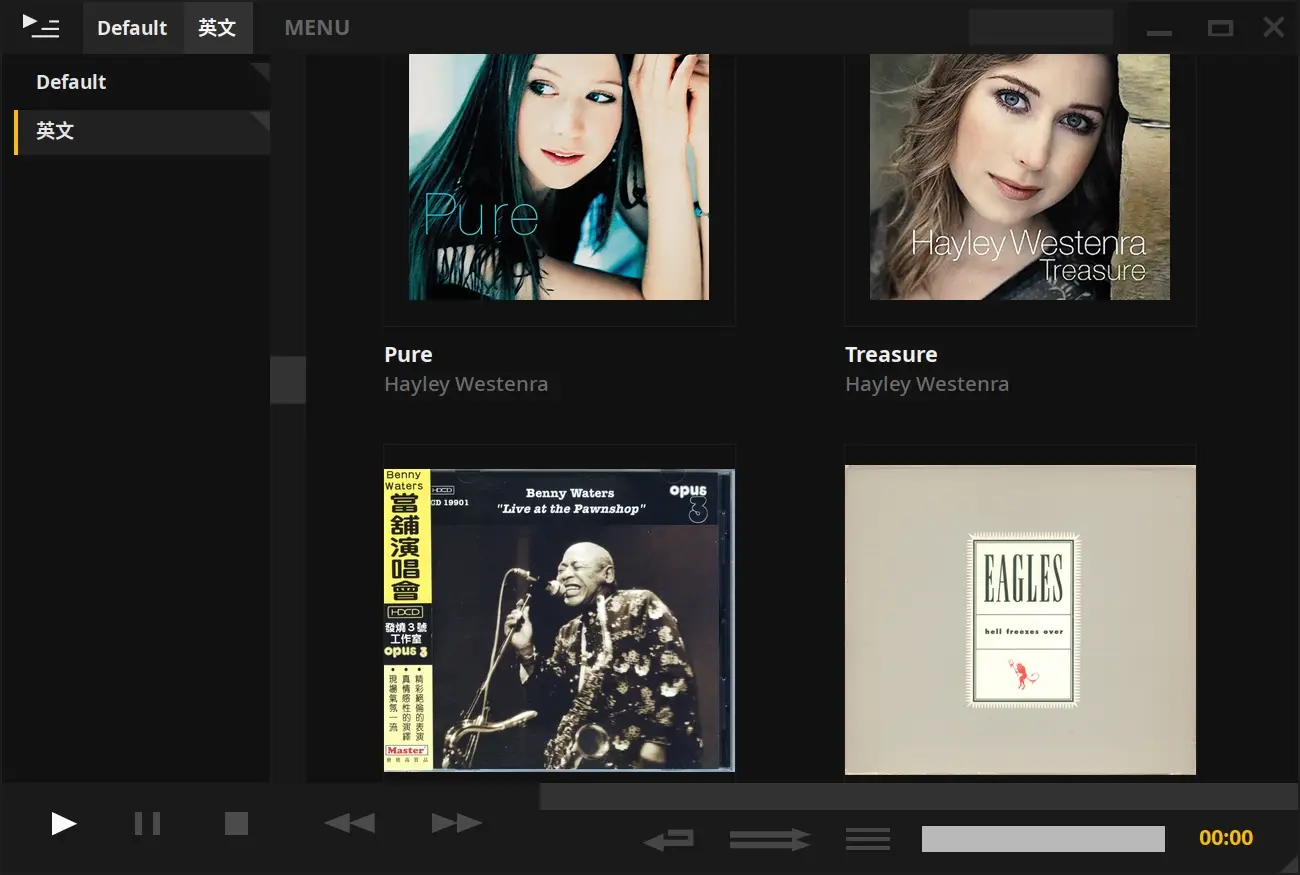
Task: Open the Treasure album cover
Action: click(x=1020, y=177)
